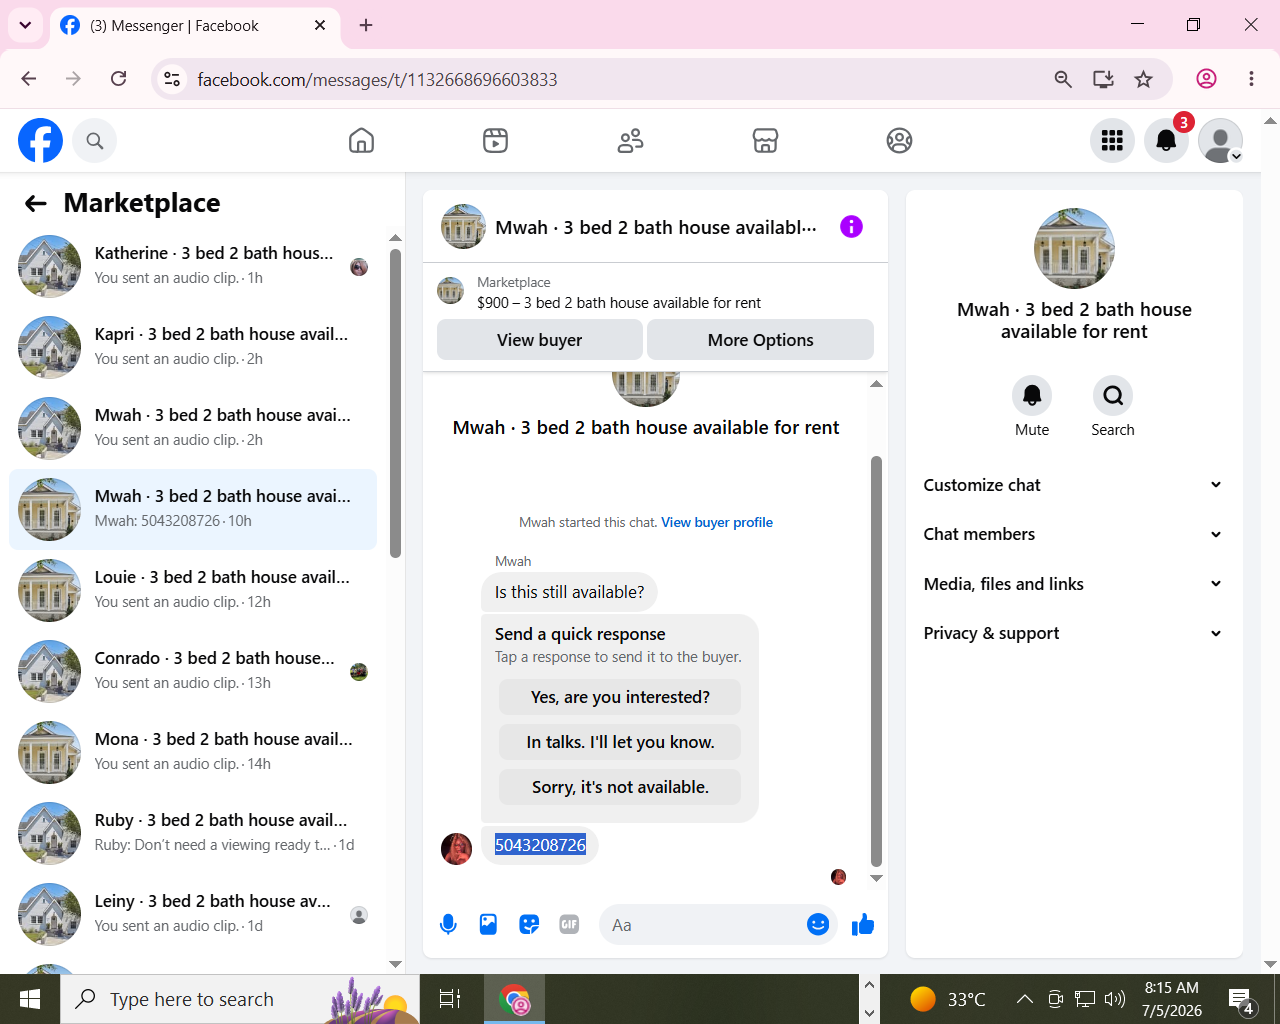Send a thumbs-up like
The width and height of the screenshot is (1280, 1024).
coord(862,925)
